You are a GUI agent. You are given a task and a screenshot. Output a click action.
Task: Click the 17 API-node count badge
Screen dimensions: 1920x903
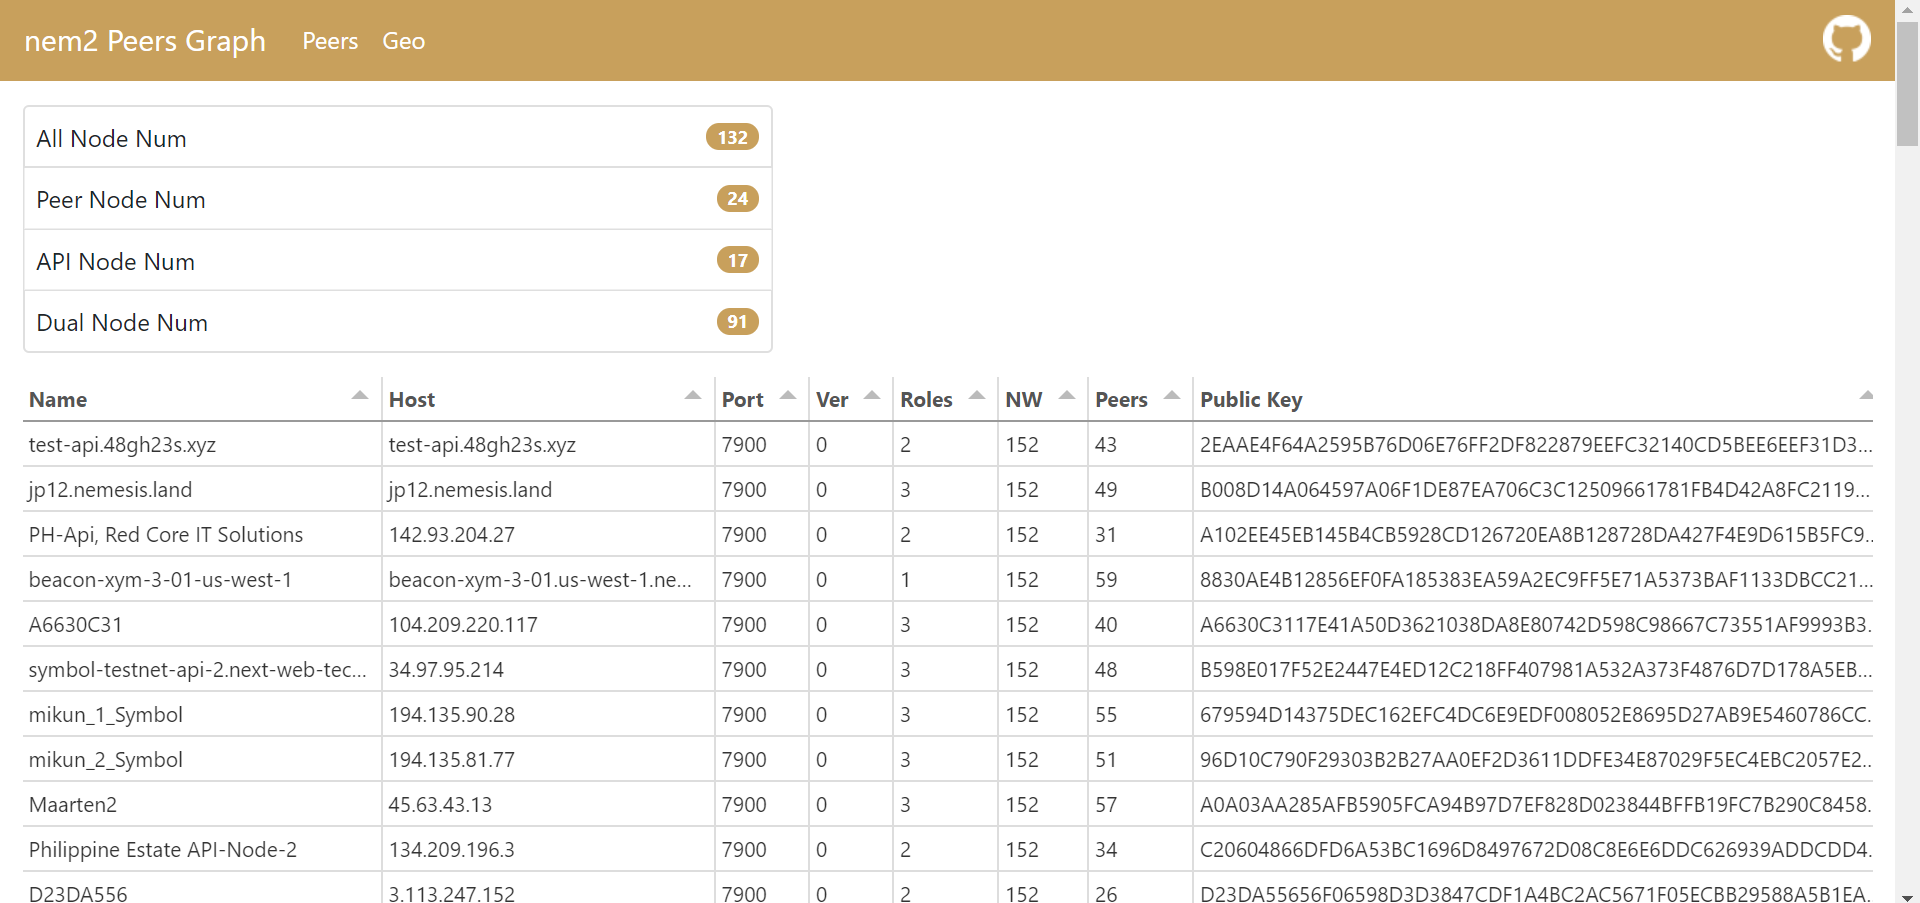[x=738, y=260]
